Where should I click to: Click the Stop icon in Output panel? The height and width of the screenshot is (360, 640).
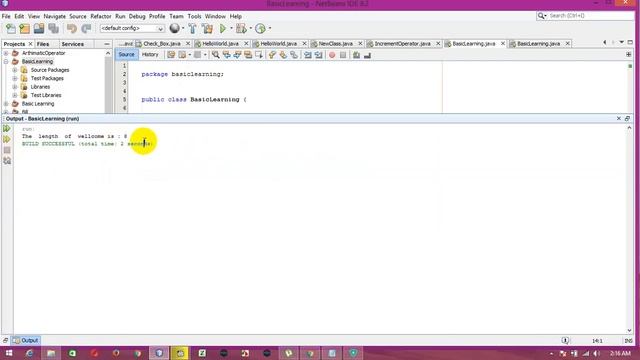pos(7,150)
